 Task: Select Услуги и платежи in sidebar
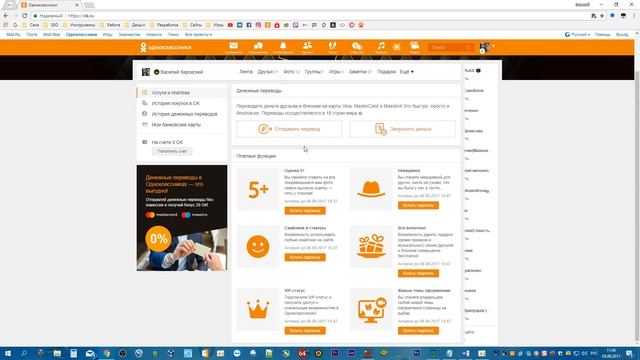click(182, 93)
